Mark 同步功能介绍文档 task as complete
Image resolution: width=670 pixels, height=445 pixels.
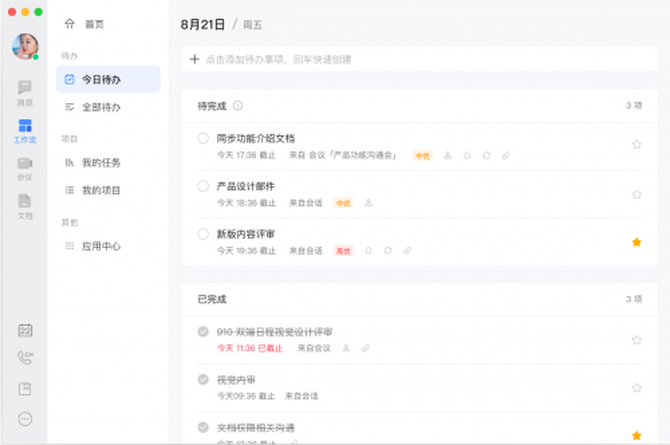click(203, 138)
